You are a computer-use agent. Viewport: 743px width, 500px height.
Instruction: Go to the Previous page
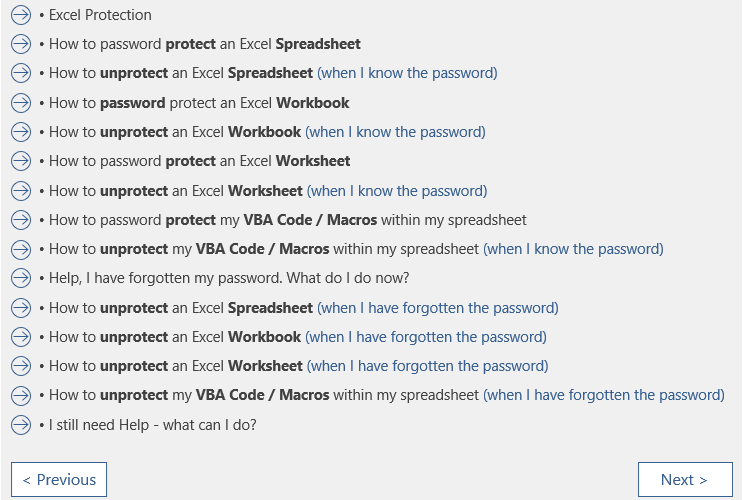coord(59,480)
